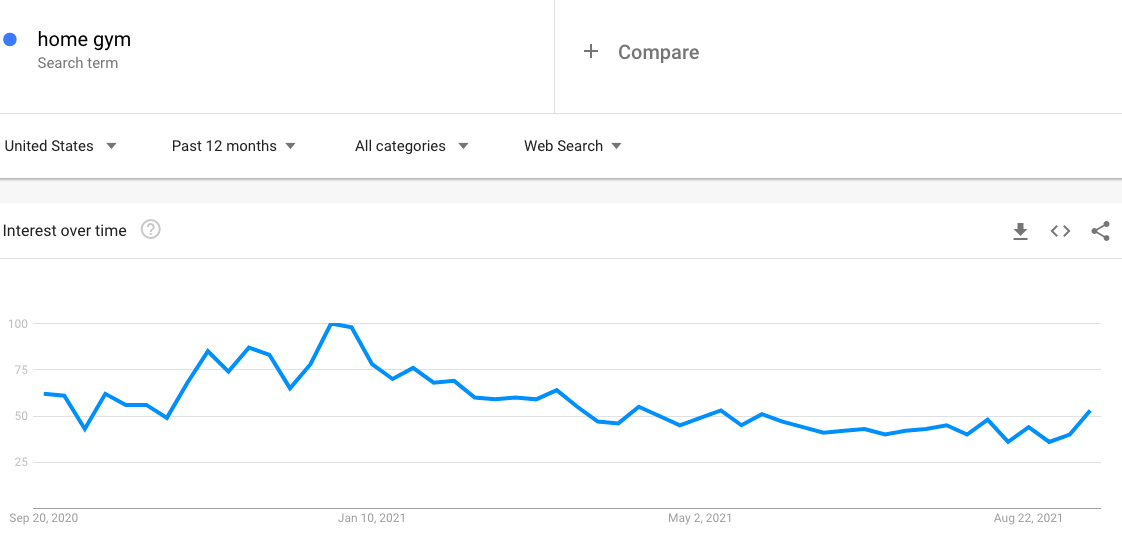Click the Jan 10, 2021 axis label
The height and width of the screenshot is (558, 1122).
click(371, 518)
